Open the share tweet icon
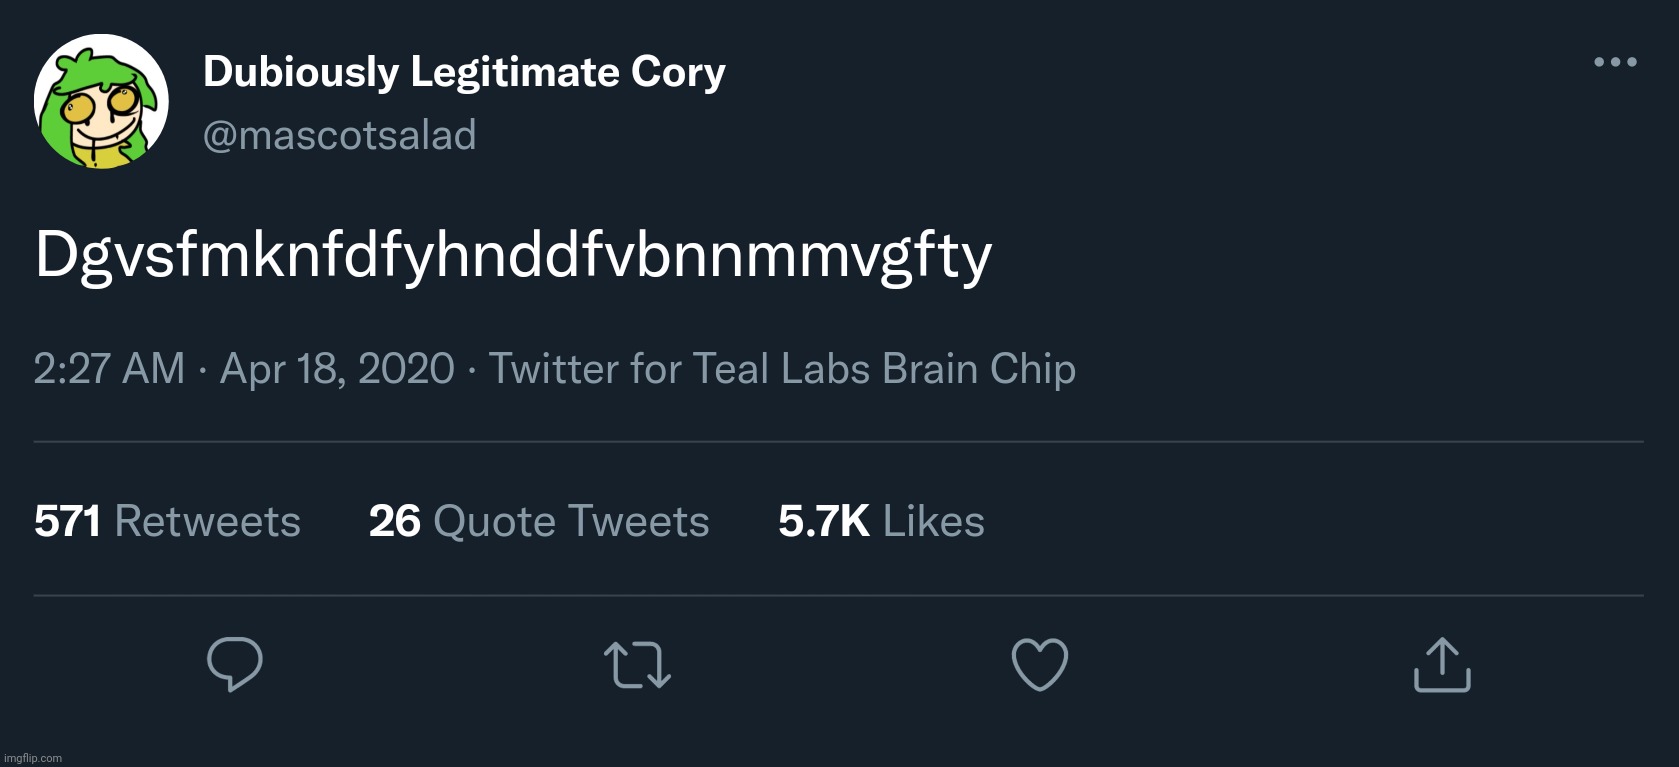The height and width of the screenshot is (767, 1679). tap(1442, 665)
